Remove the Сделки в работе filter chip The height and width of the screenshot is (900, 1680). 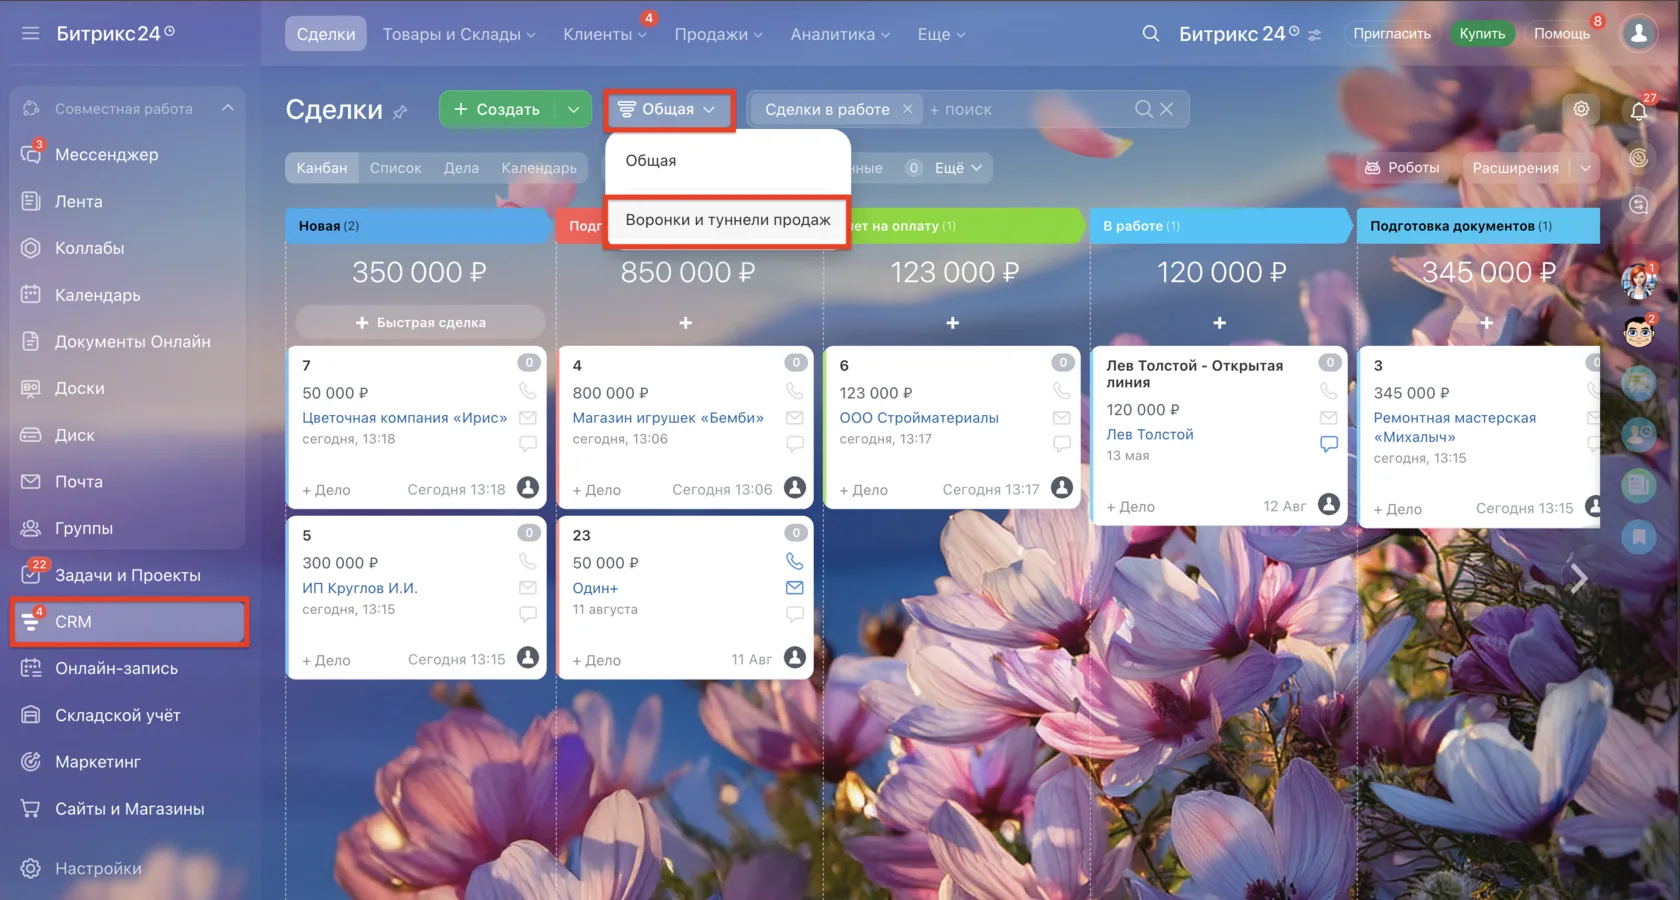point(907,109)
